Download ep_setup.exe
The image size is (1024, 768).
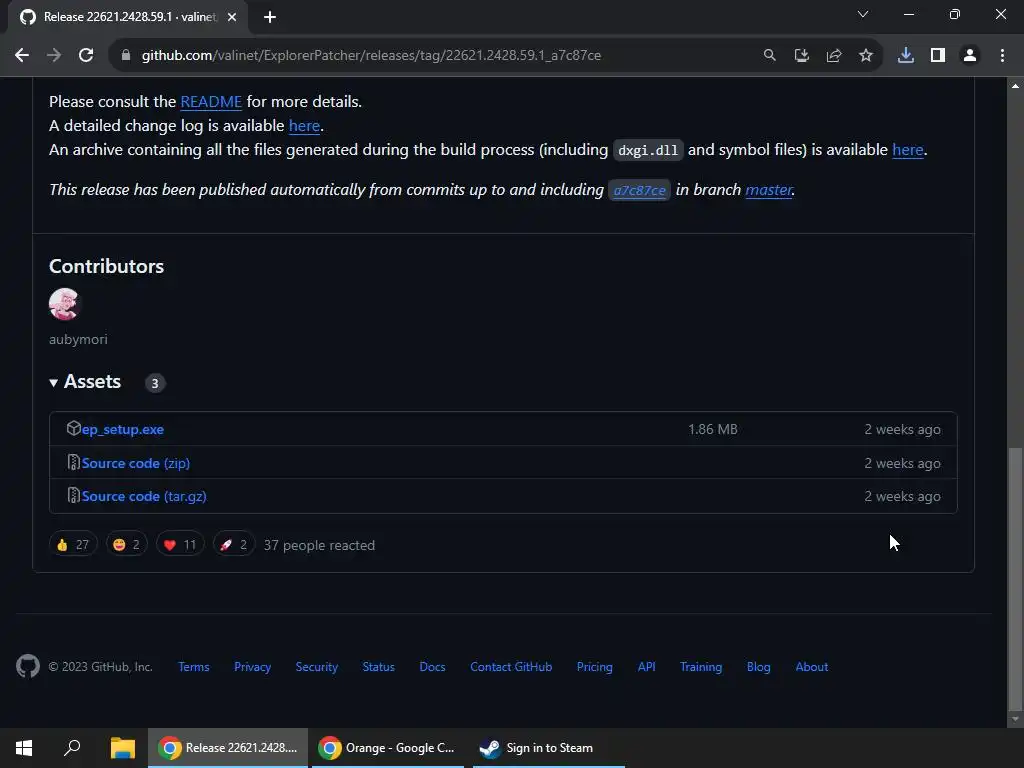click(123, 429)
